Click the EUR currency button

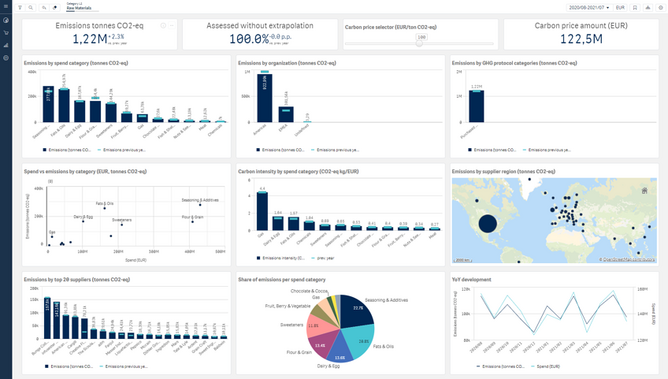pos(620,8)
